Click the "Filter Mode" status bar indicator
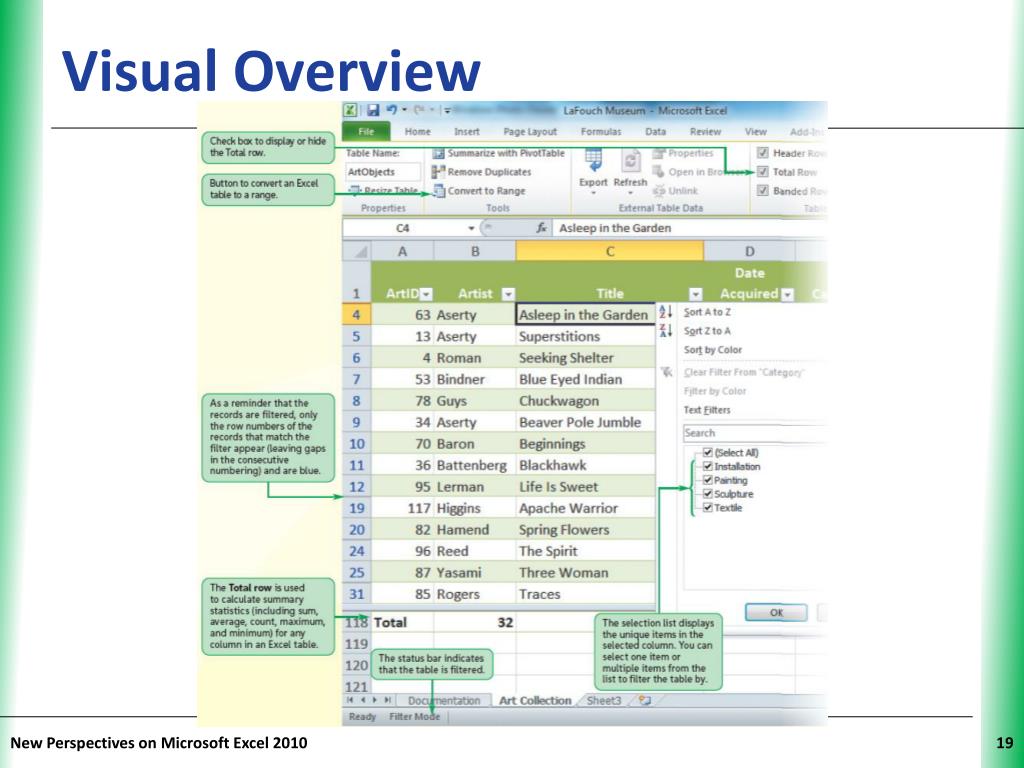Image resolution: width=1024 pixels, height=768 pixels. coord(415,716)
